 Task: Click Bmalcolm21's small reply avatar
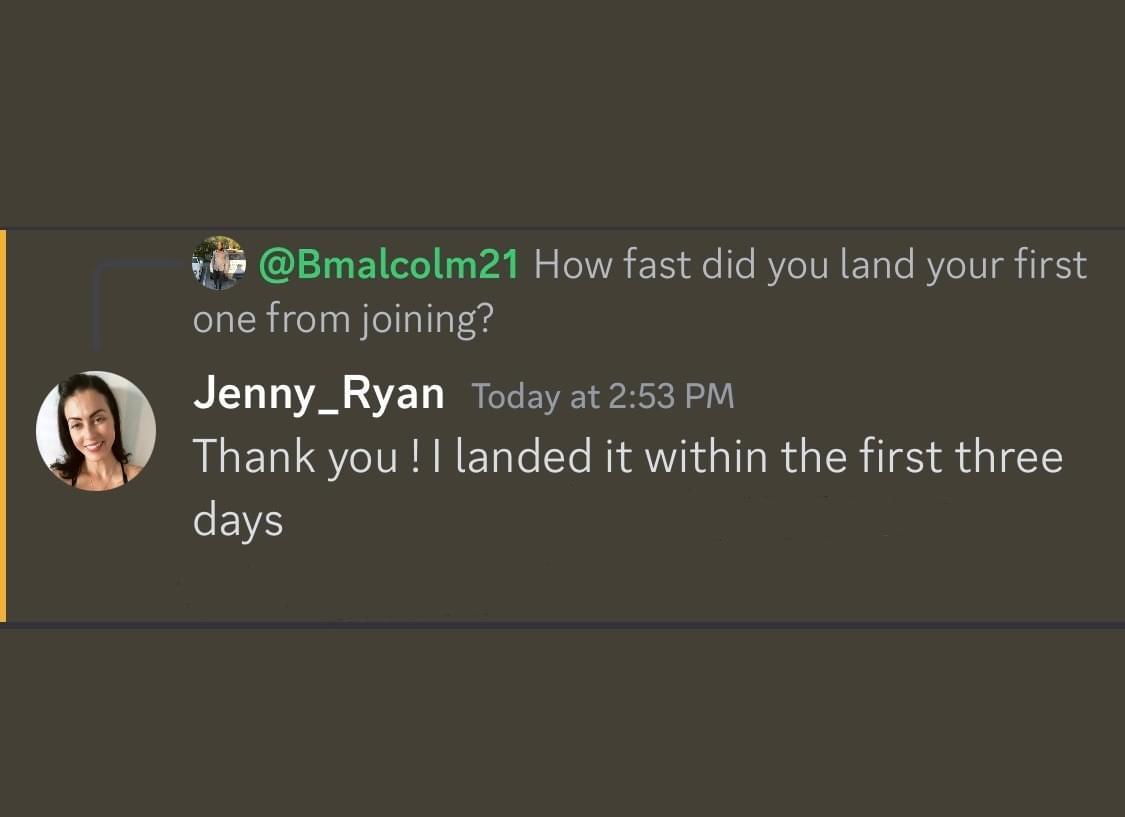pyautogui.click(x=218, y=263)
